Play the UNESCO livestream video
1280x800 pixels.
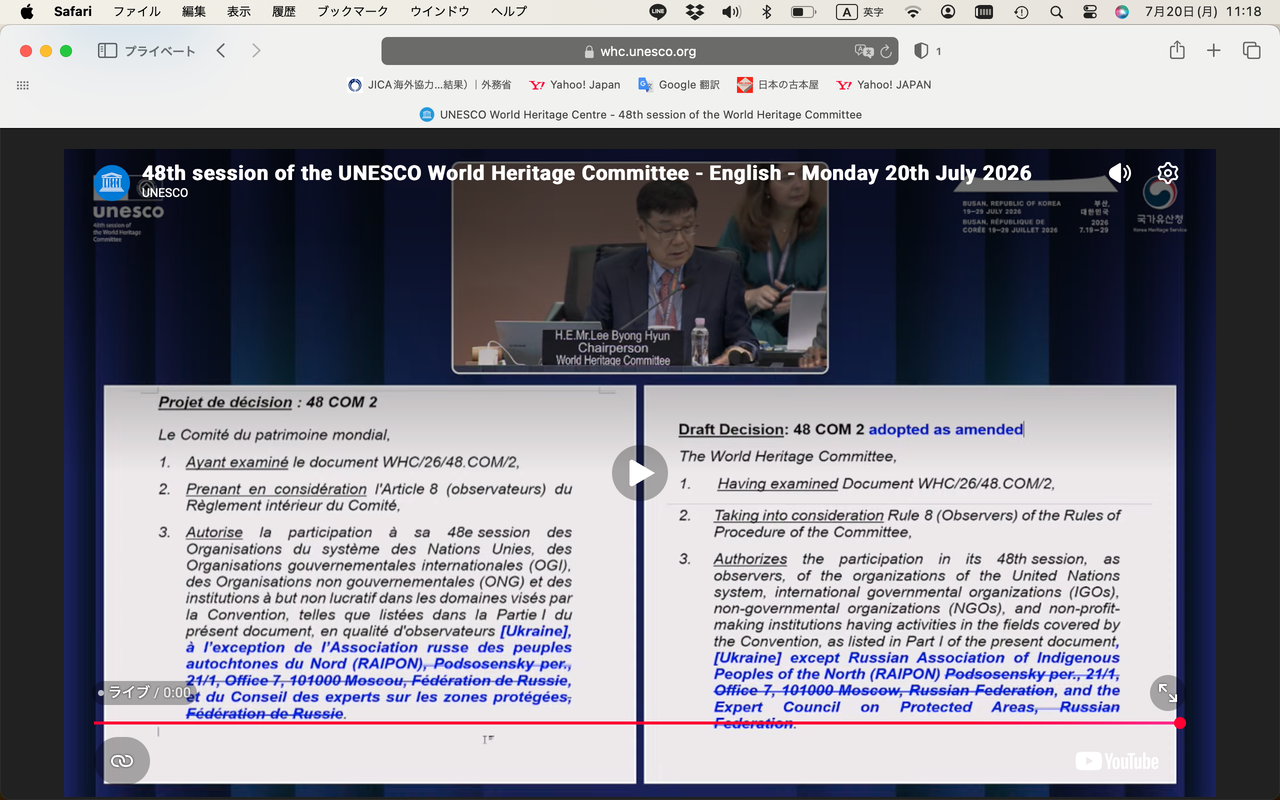point(640,473)
